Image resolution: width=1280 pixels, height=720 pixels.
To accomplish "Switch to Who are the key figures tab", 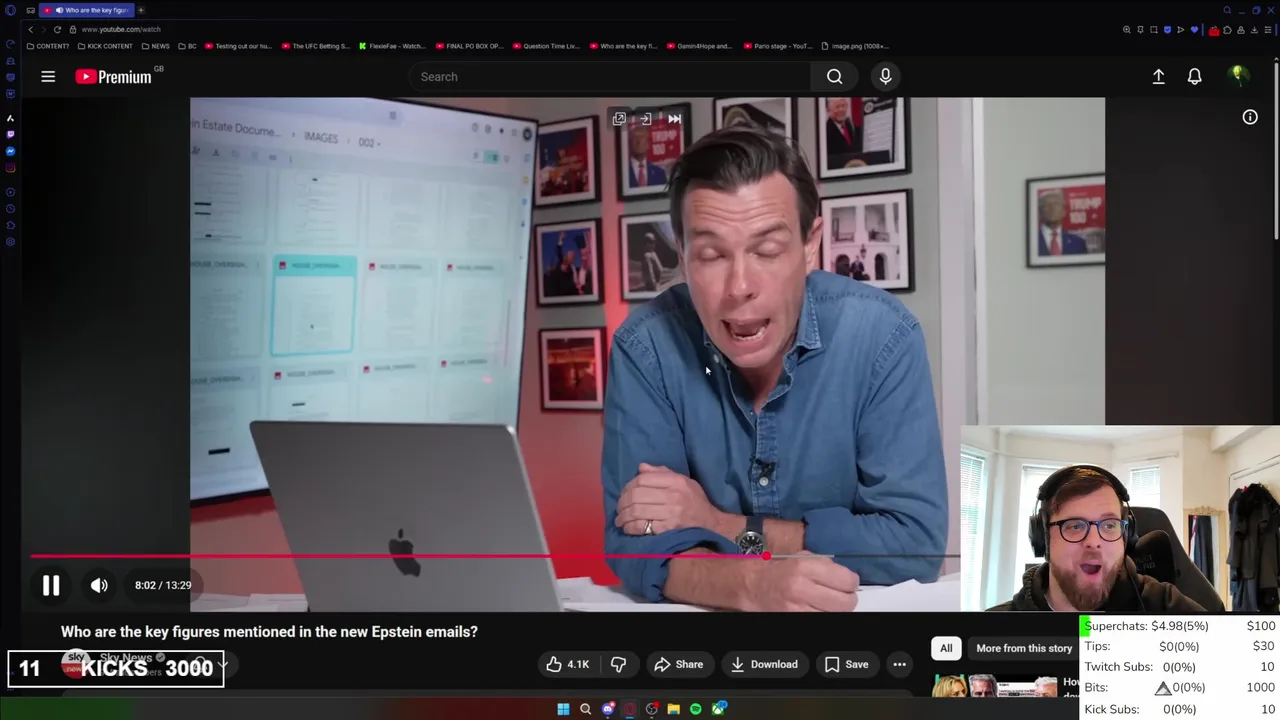I will [88, 10].
